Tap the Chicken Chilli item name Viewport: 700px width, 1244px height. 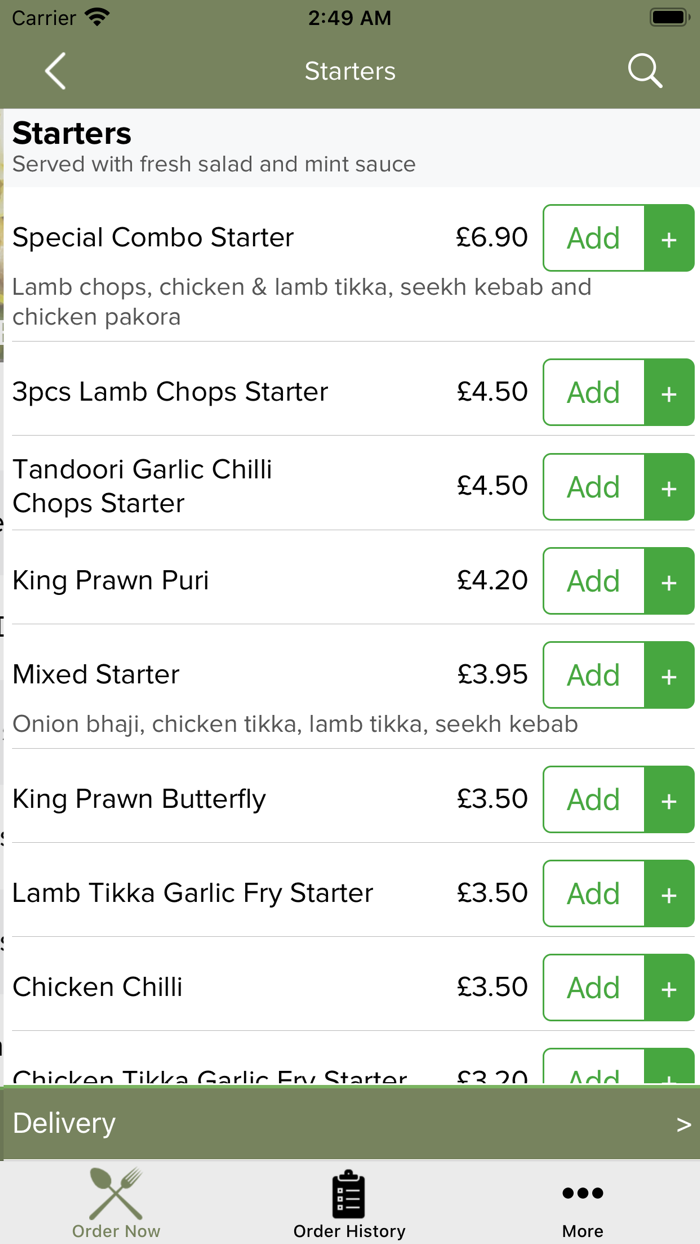(98, 987)
